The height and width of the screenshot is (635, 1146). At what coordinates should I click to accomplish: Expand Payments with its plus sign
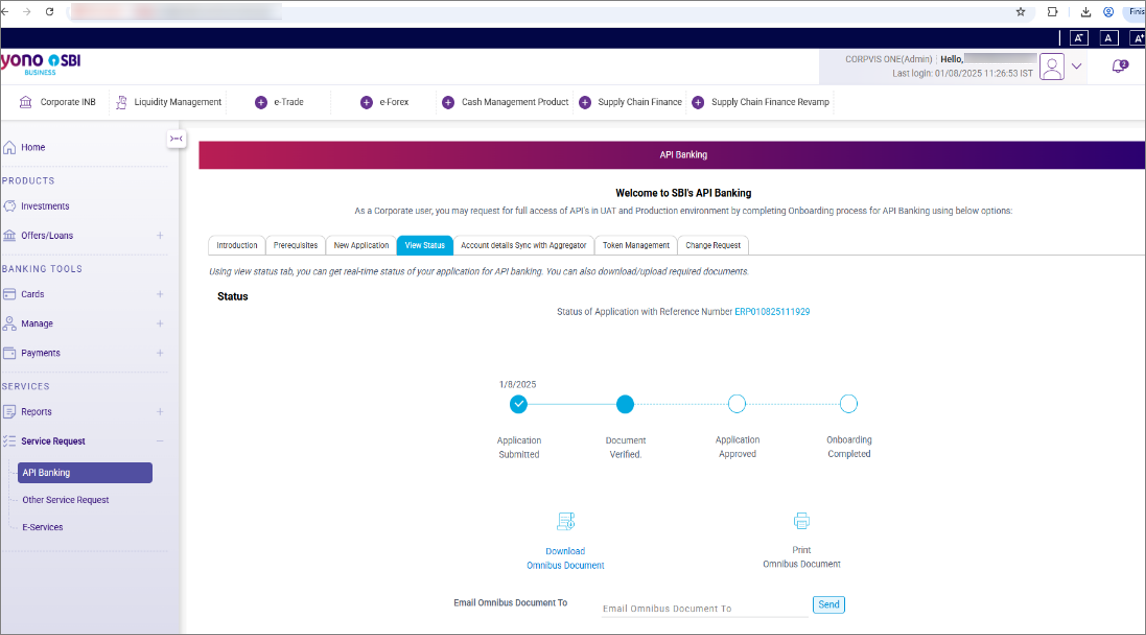159,353
